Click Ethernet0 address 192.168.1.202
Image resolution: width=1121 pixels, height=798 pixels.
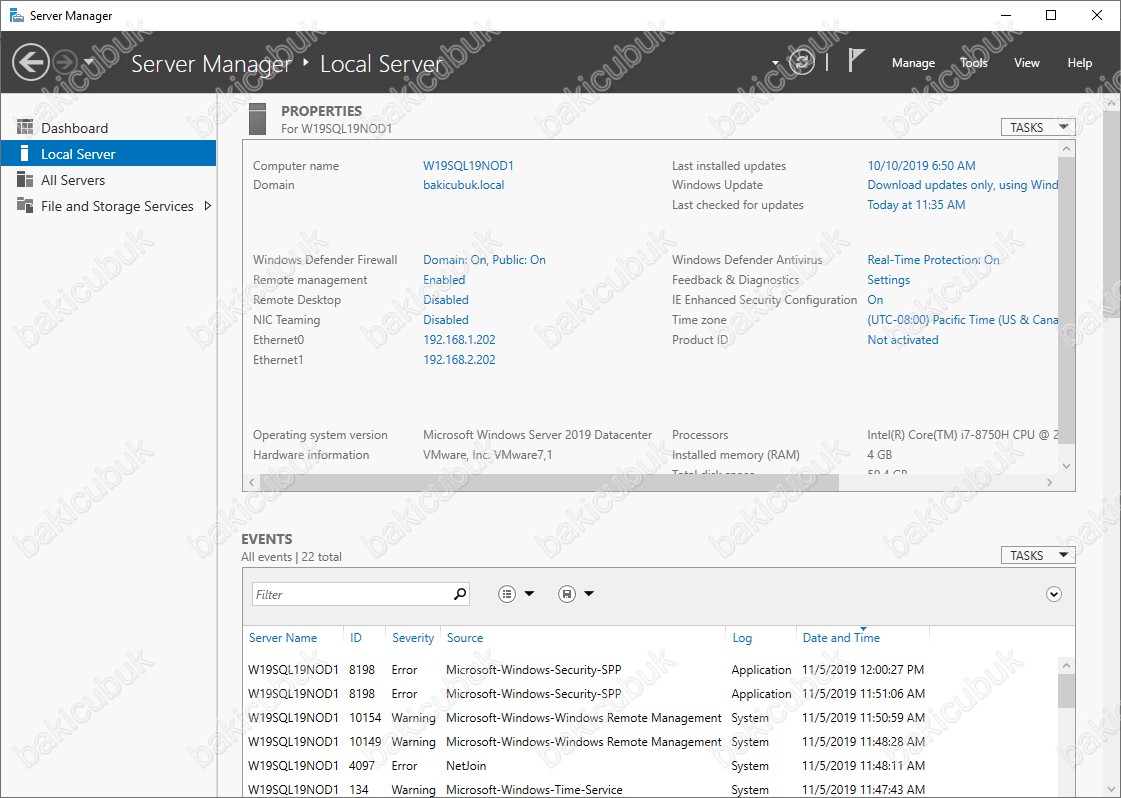coord(459,340)
